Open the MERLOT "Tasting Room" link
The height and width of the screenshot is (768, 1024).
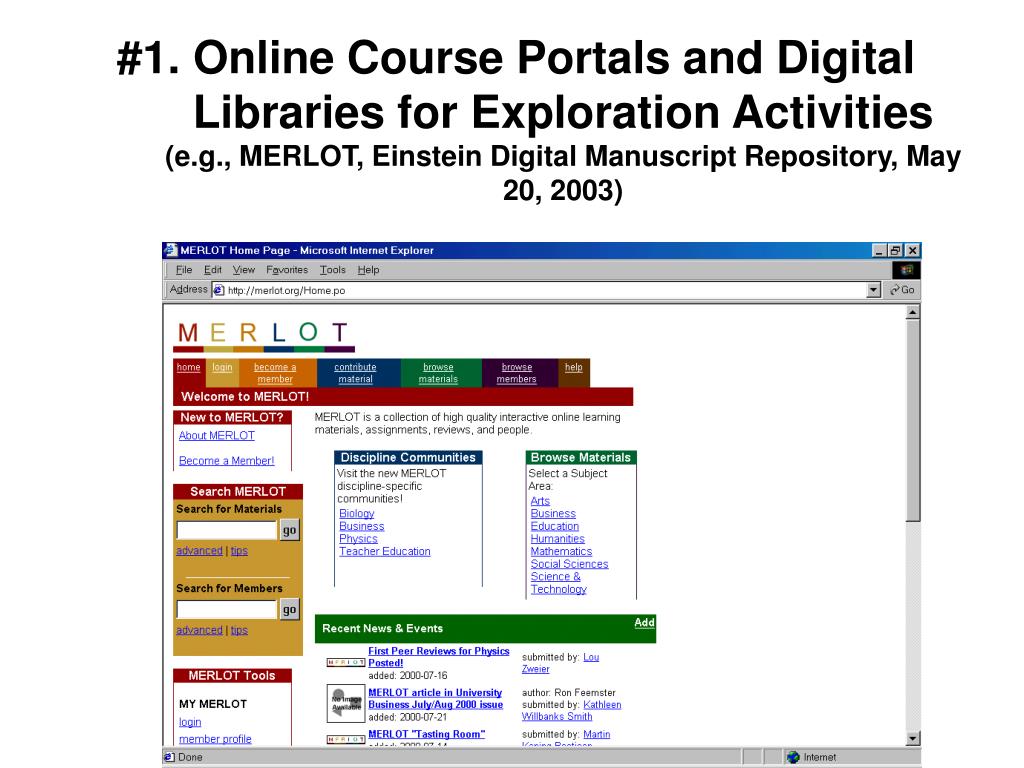(x=426, y=734)
